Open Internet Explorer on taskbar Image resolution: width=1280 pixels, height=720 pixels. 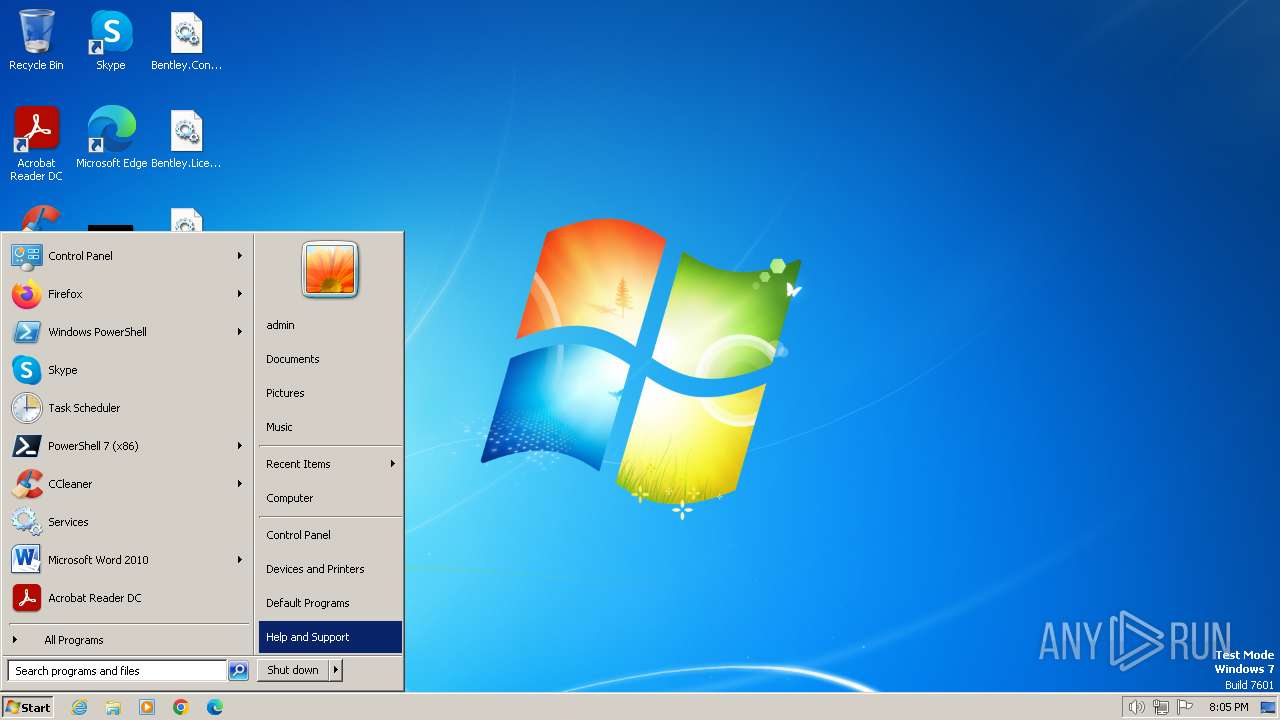pyautogui.click(x=79, y=707)
